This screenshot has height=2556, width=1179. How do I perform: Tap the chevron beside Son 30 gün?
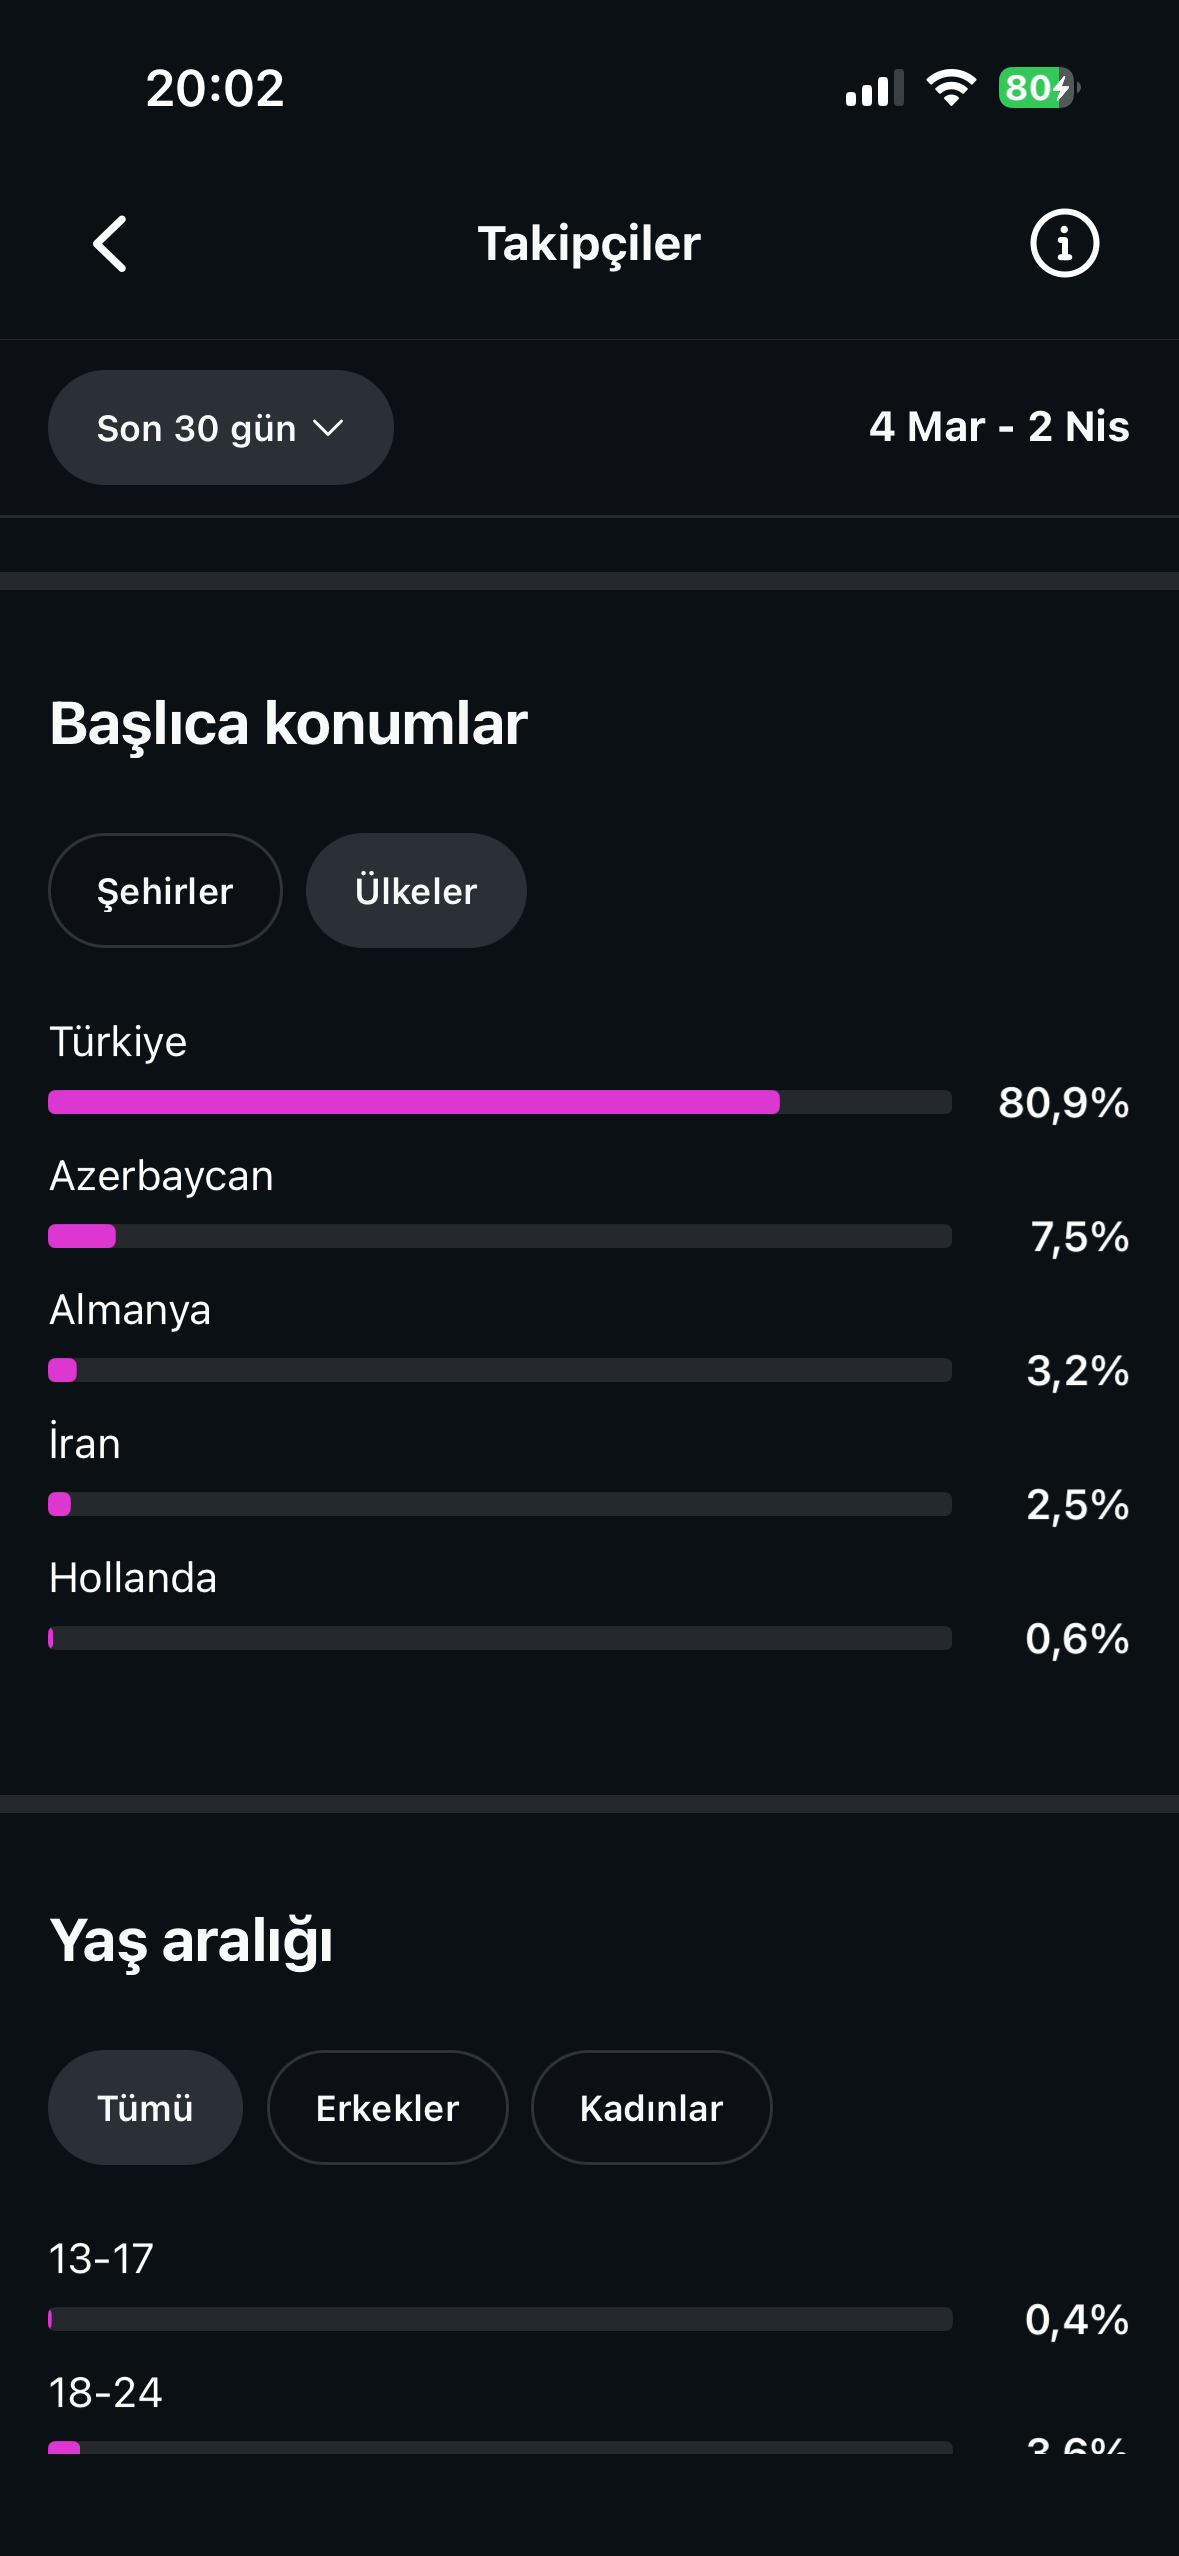pyautogui.click(x=328, y=429)
